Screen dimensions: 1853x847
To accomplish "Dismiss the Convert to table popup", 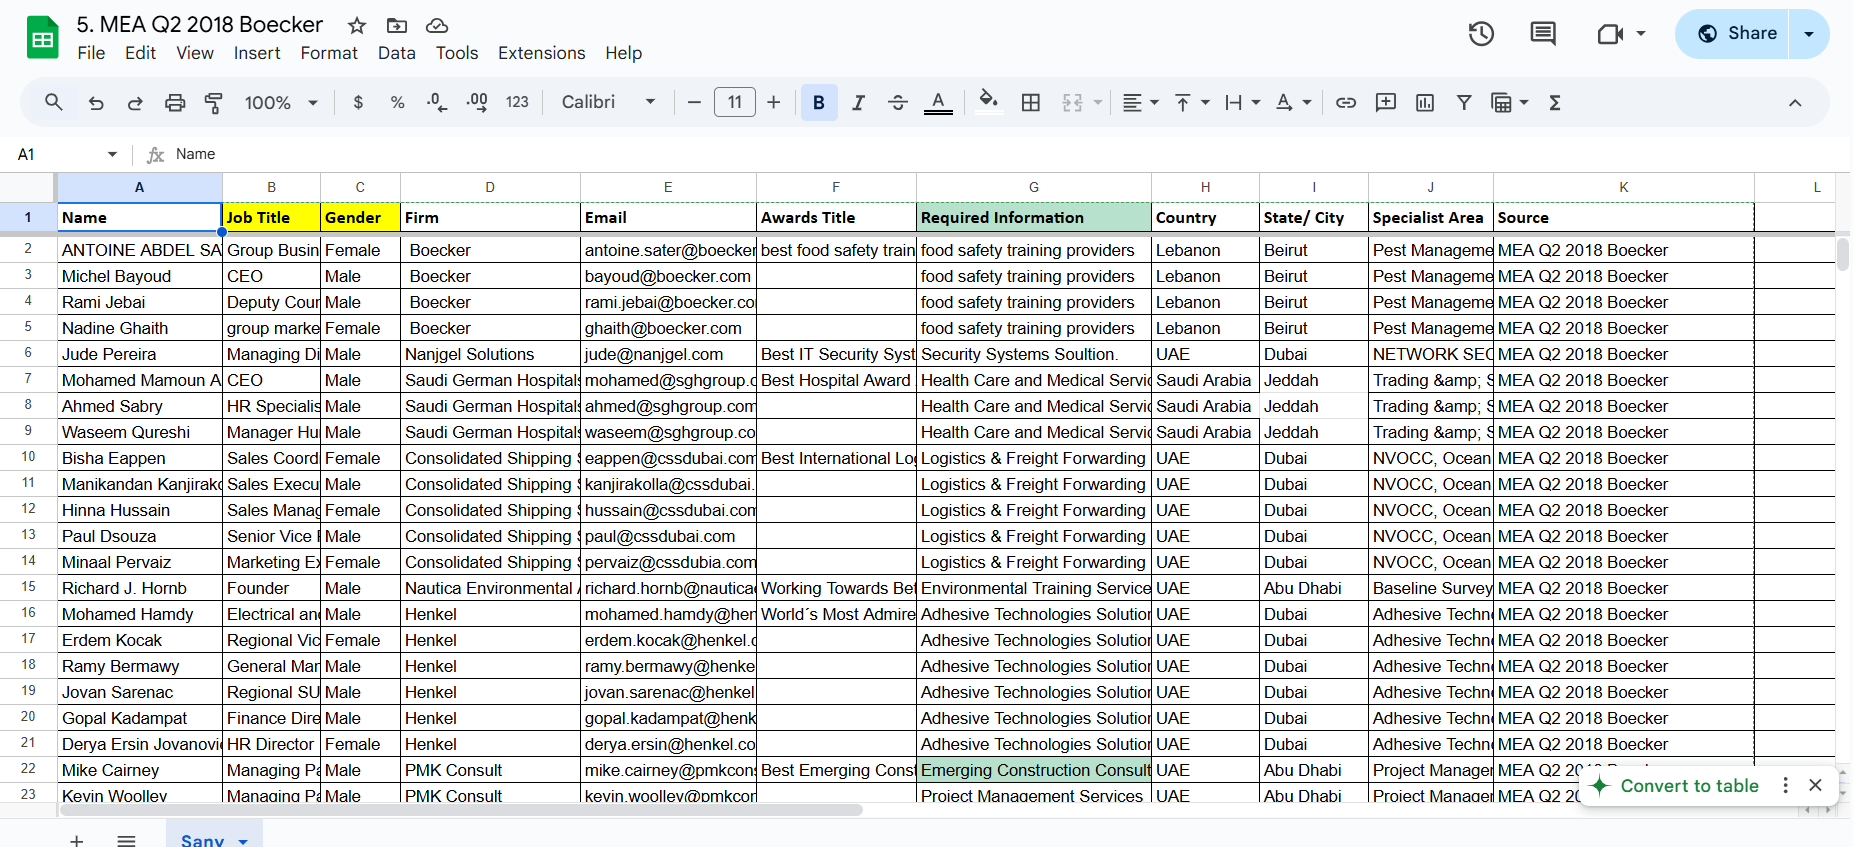I will pyautogui.click(x=1816, y=786).
